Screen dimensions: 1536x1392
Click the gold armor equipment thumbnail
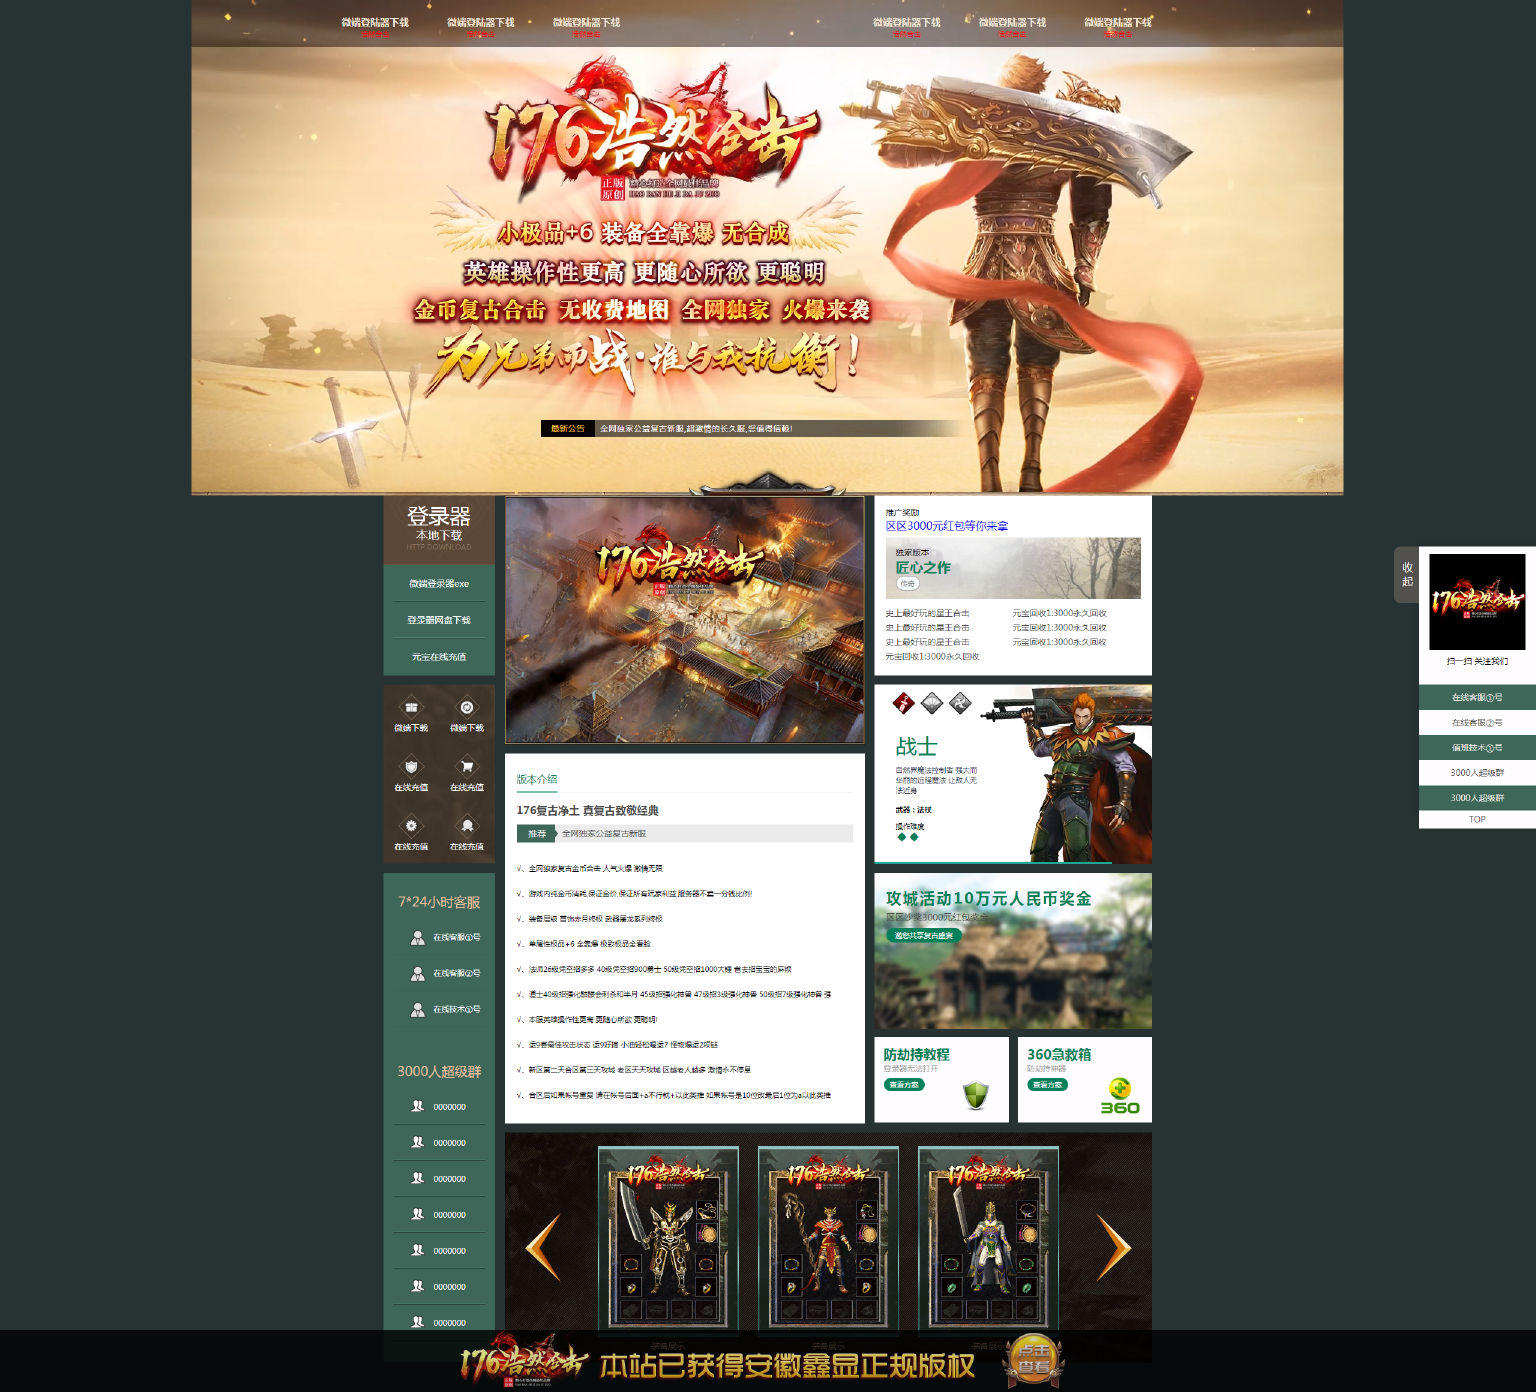[668, 1238]
